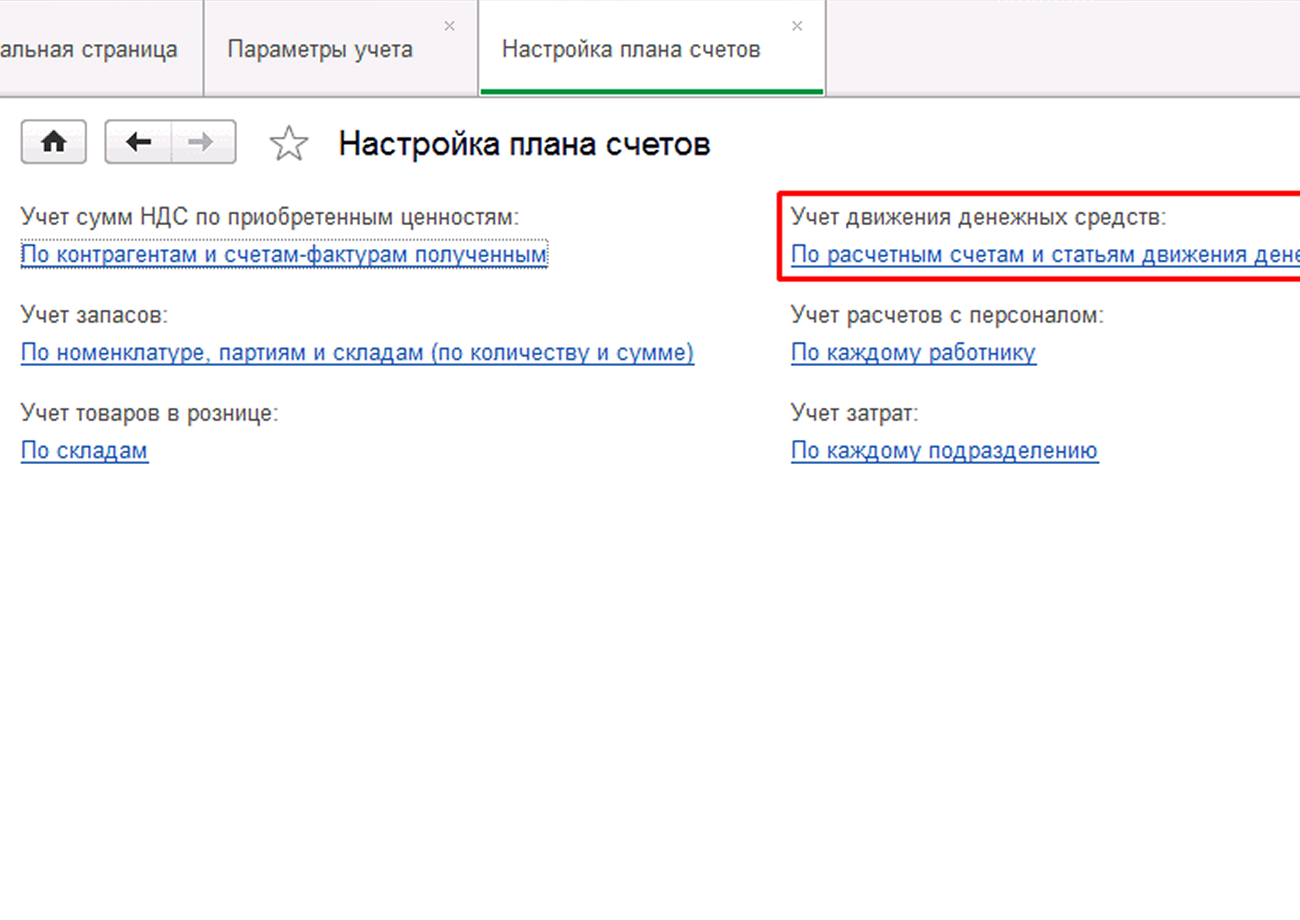
Task: Select the Настройка плана счетов tab
Action: point(630,49)
